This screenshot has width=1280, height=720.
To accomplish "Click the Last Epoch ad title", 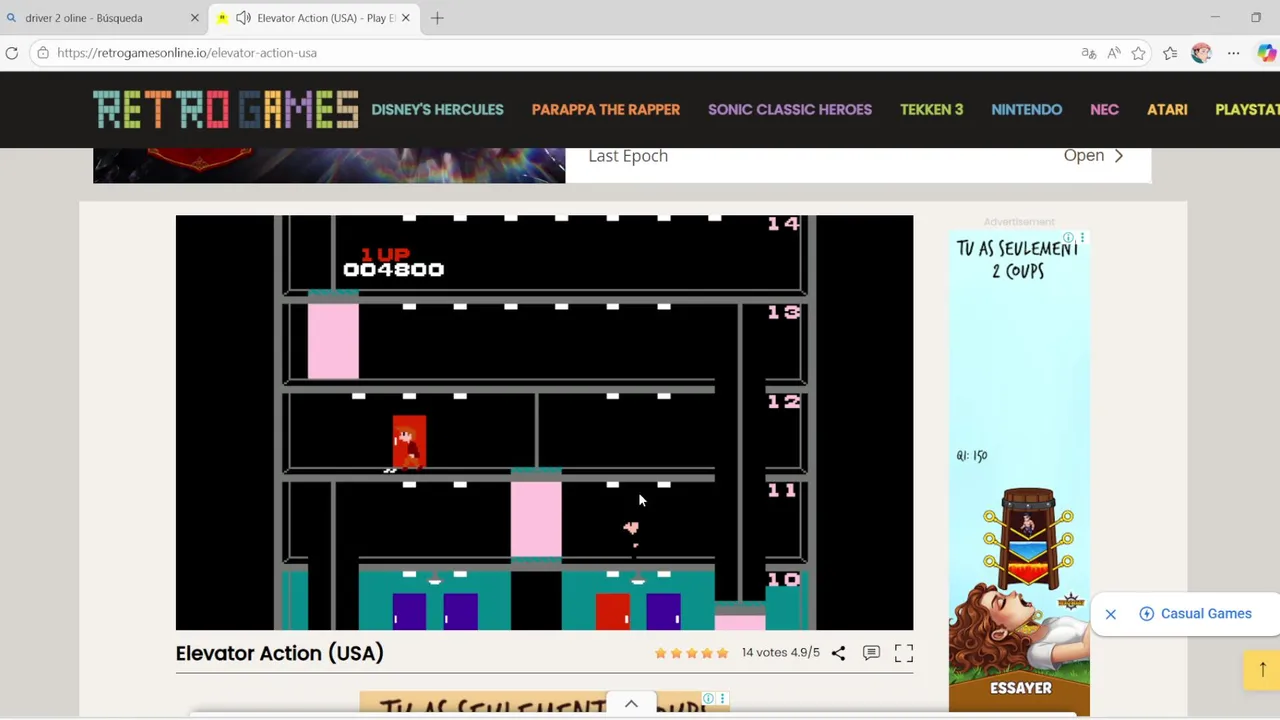I will pyautogui.click(x=628, y=156).
